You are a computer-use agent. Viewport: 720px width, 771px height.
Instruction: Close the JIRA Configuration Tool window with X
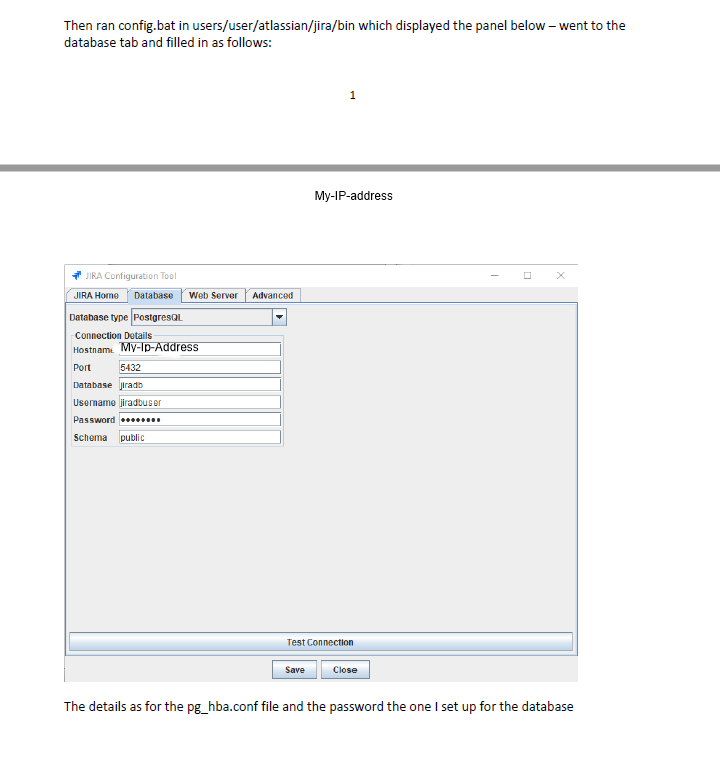pos(561,275)
